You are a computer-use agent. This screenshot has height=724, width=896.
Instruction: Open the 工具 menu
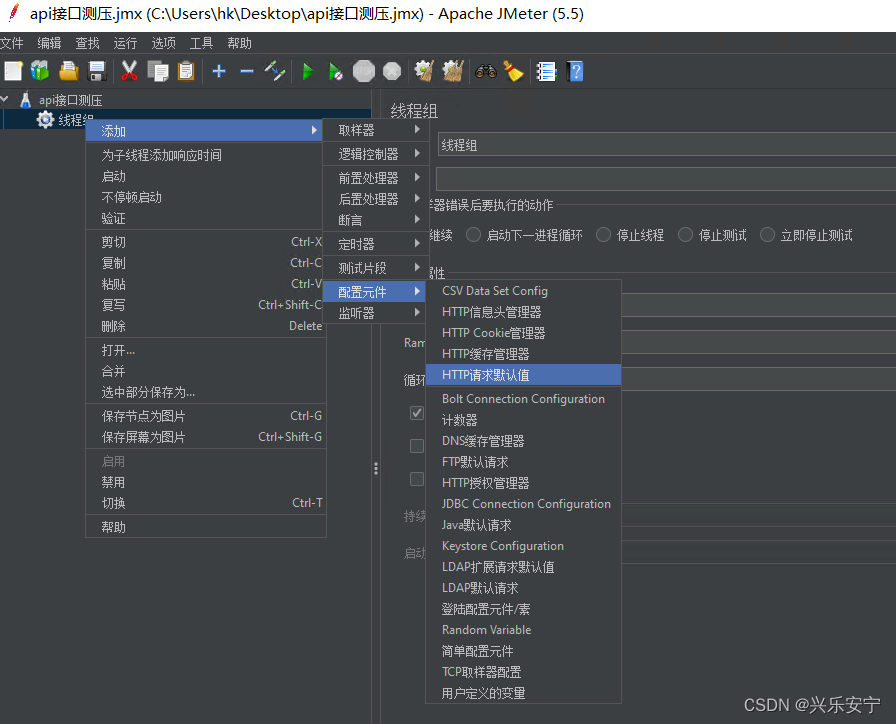tap(201, 43)
